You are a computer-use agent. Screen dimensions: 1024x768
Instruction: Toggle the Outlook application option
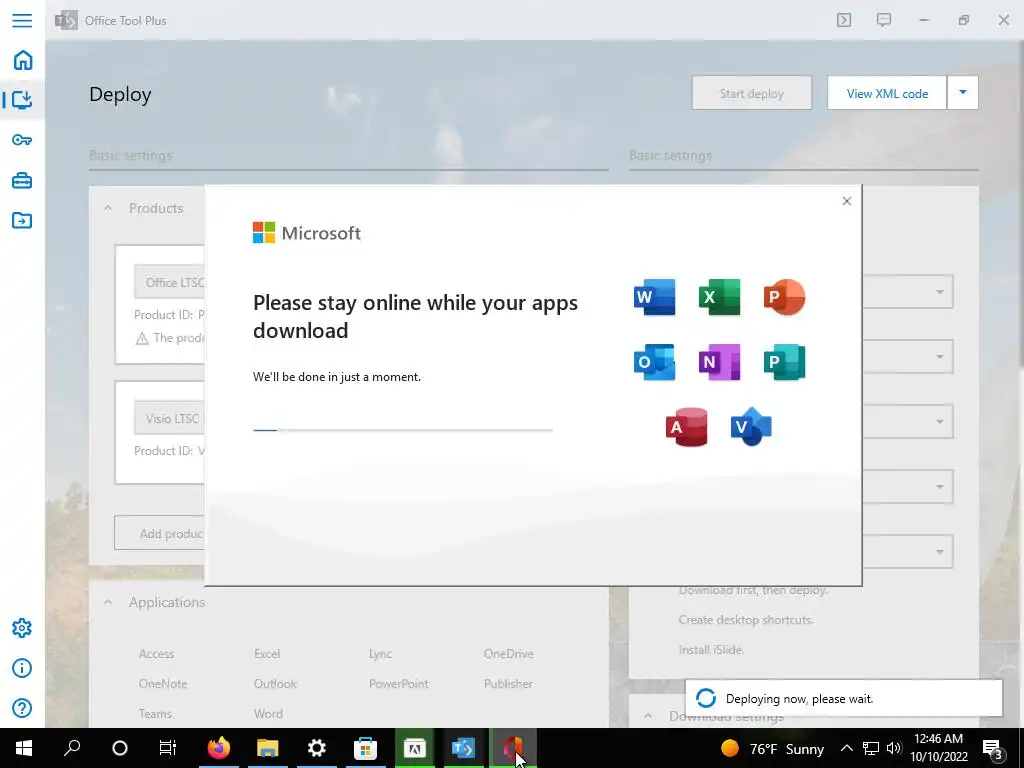(275, 684)
